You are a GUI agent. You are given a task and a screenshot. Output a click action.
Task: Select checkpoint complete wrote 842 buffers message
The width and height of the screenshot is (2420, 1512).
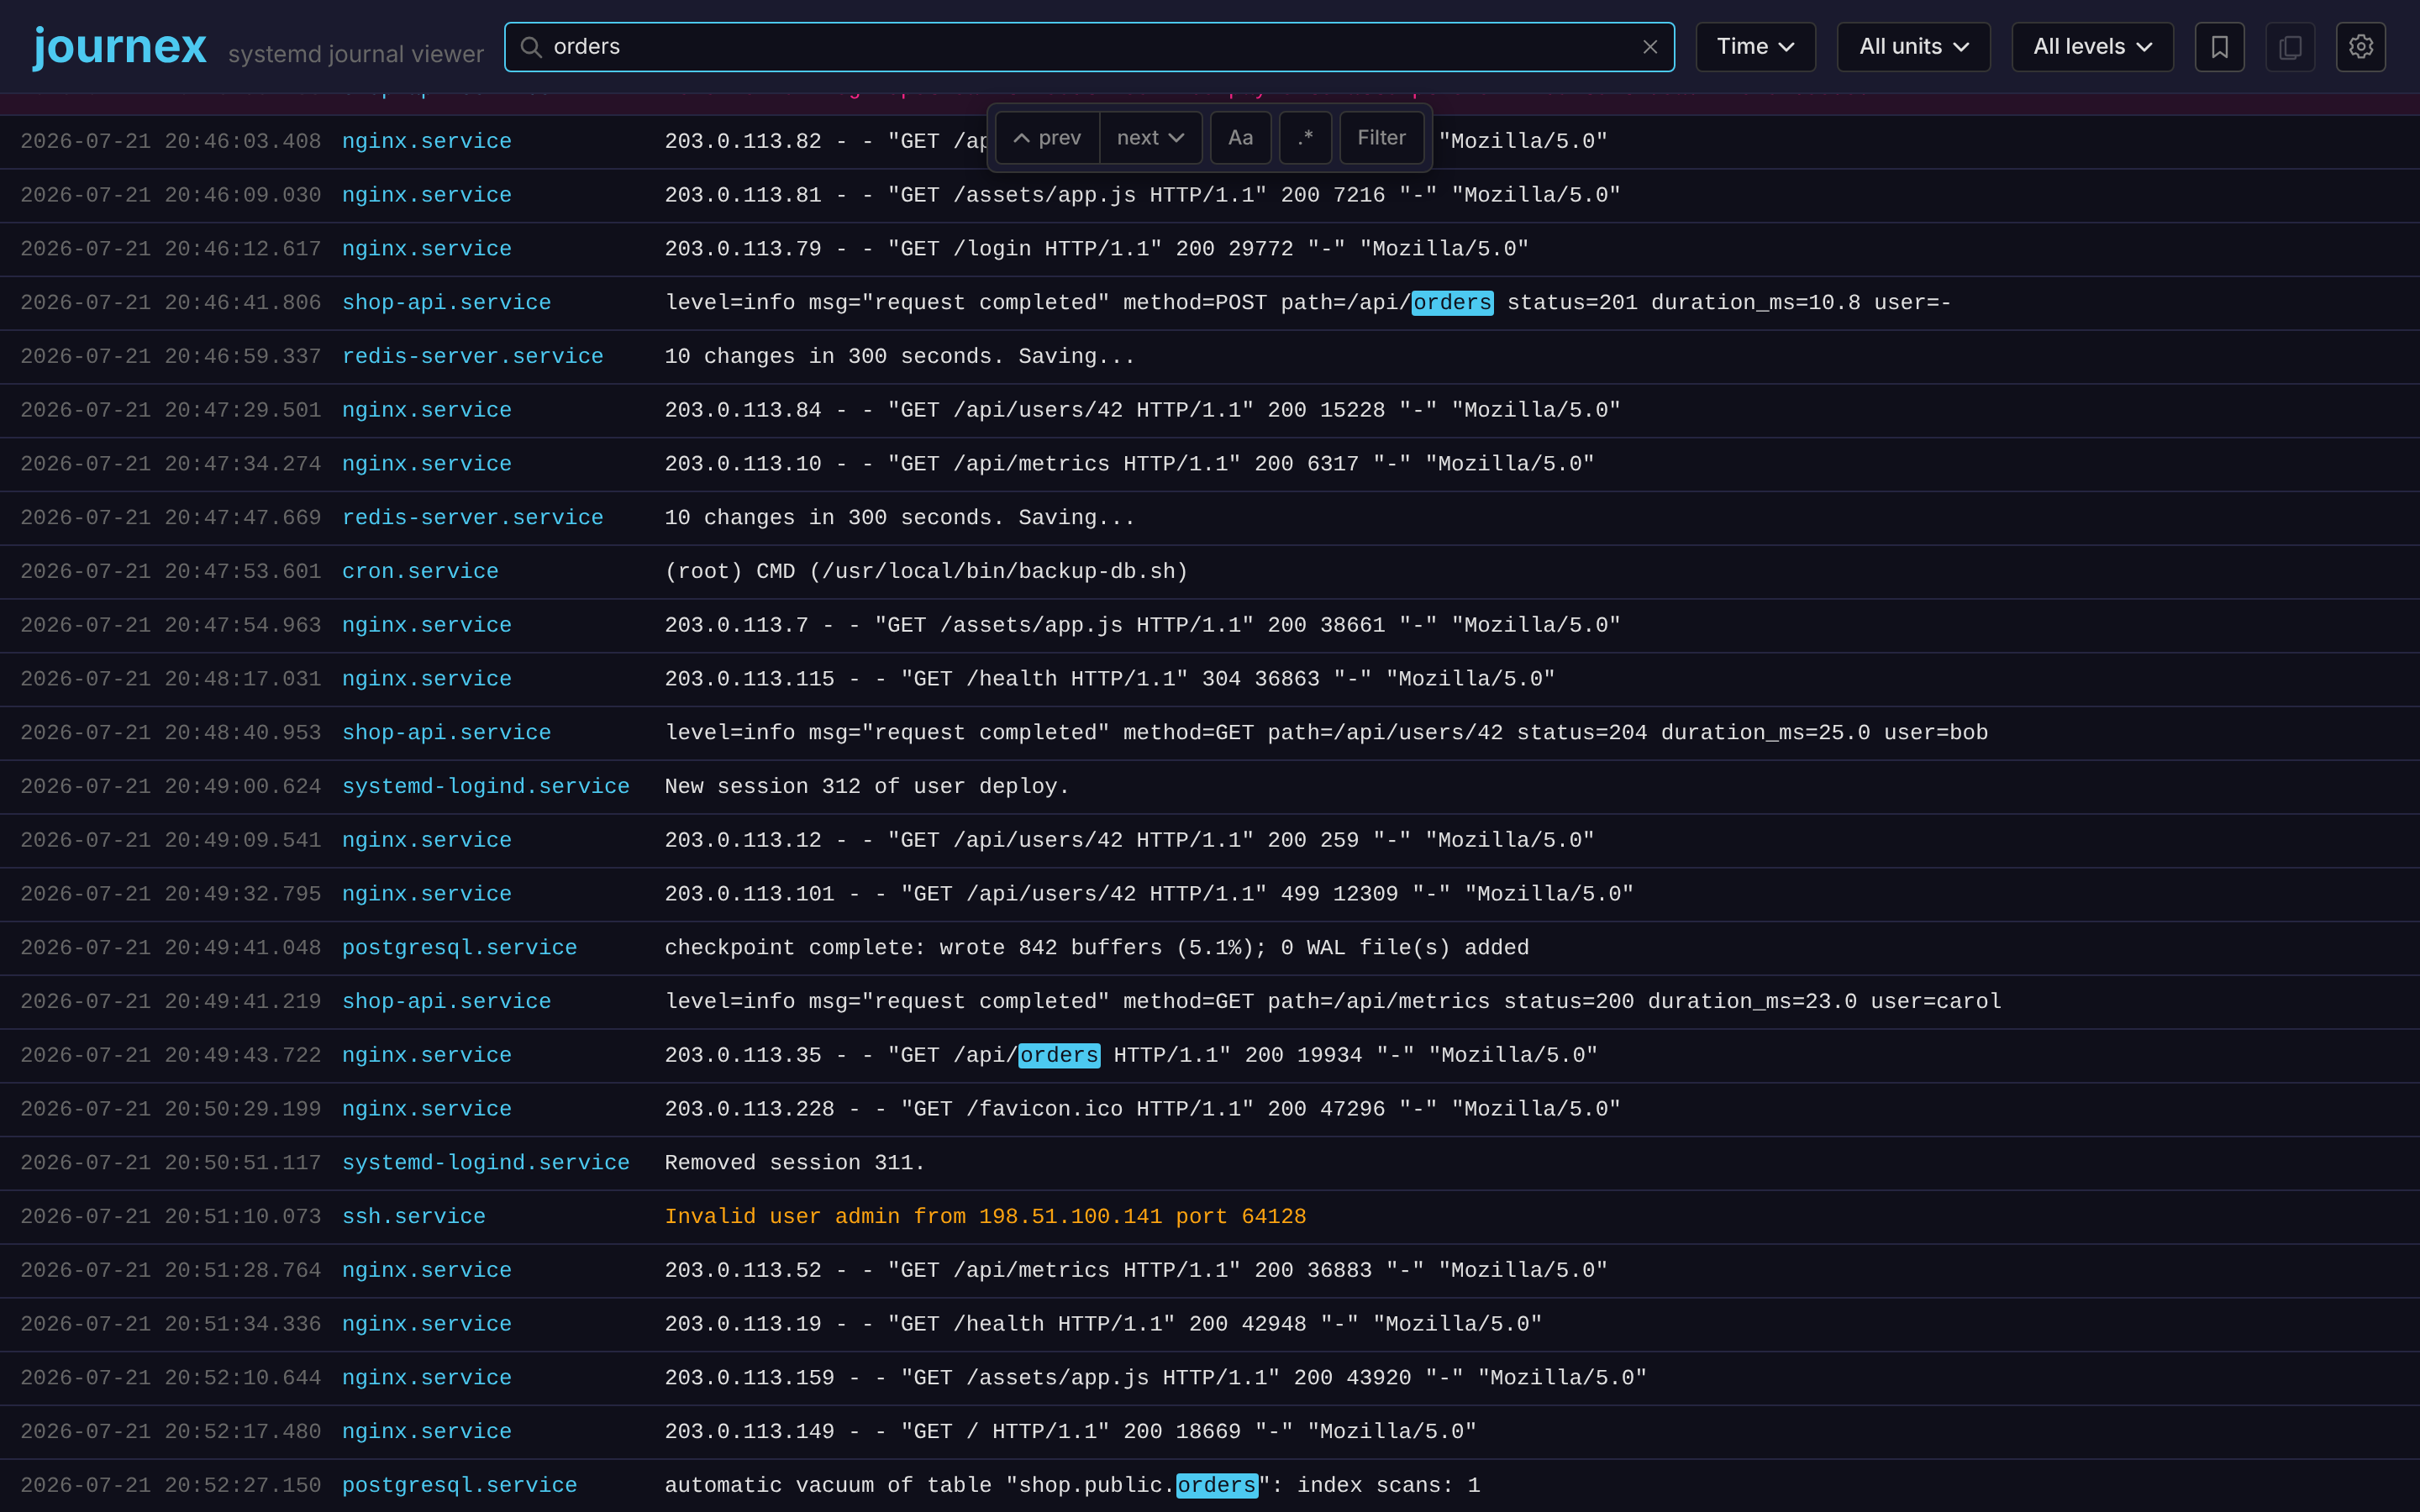[x=1097, y=948]
